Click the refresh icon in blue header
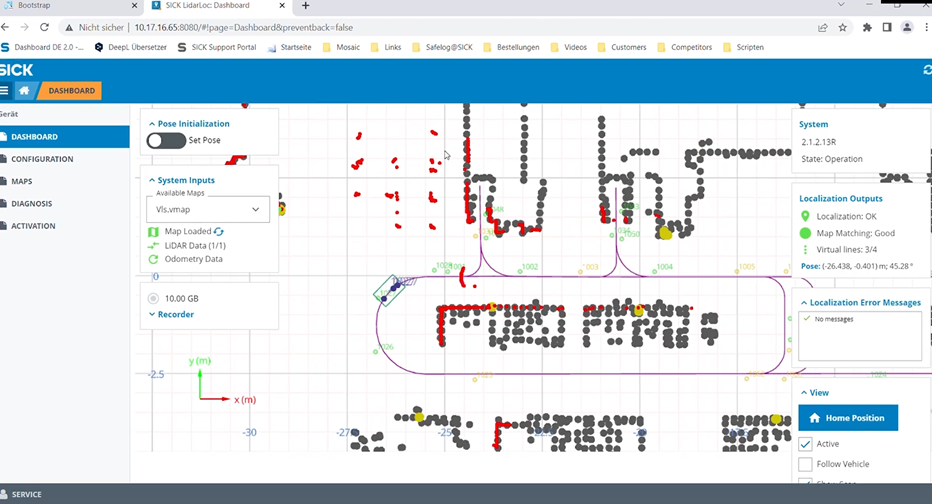Image resolution: width=932 pixels, height=504 pixels. (927, 70)
